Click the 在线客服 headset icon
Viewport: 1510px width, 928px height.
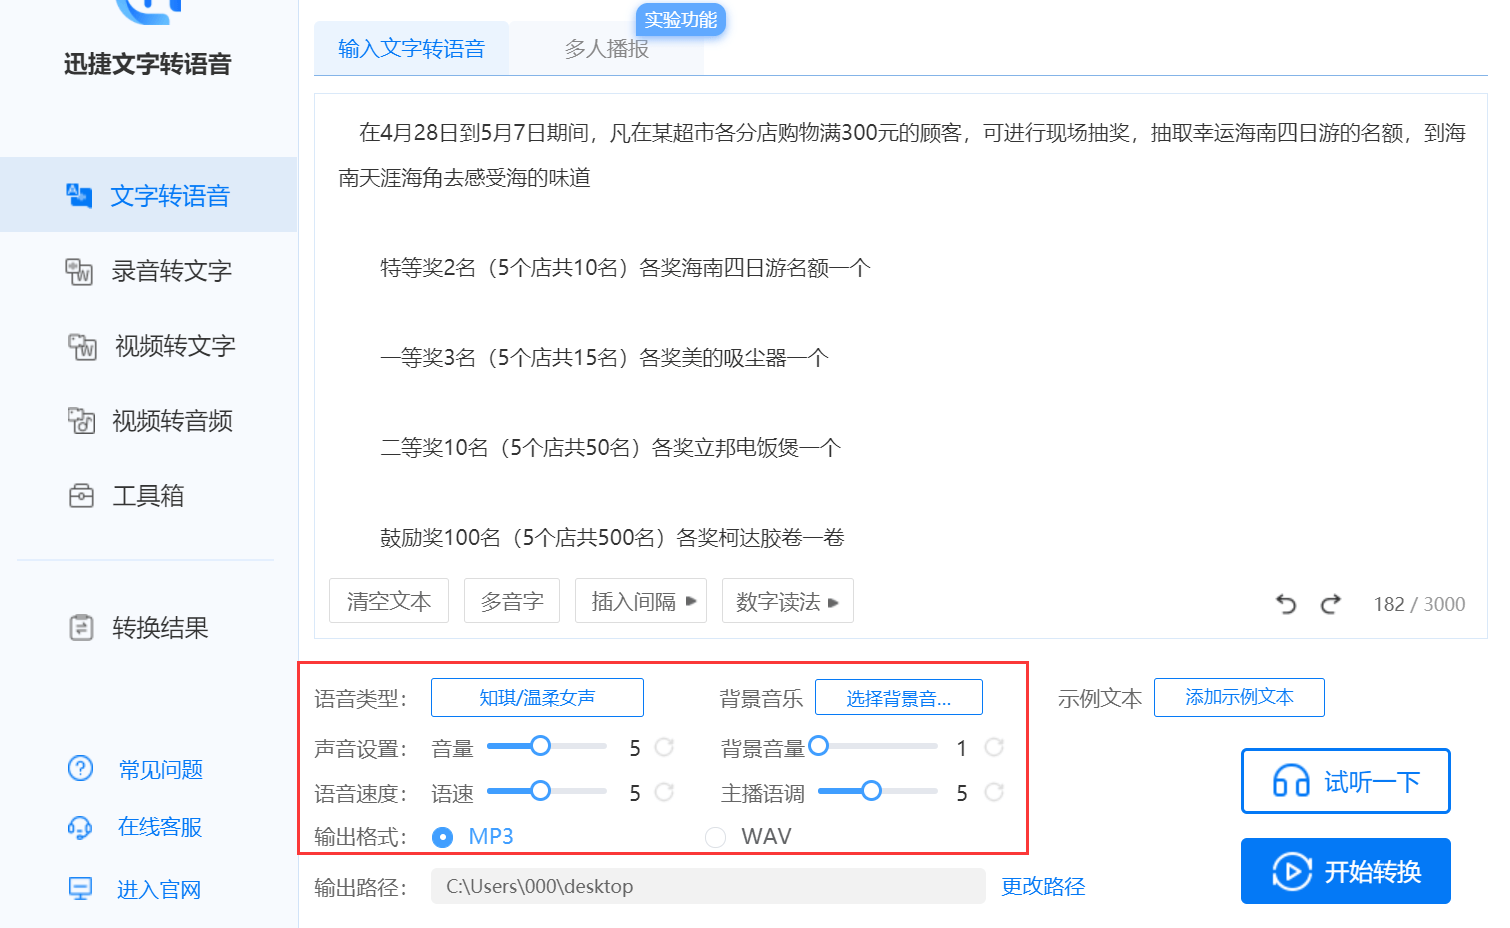pos(80,827)
